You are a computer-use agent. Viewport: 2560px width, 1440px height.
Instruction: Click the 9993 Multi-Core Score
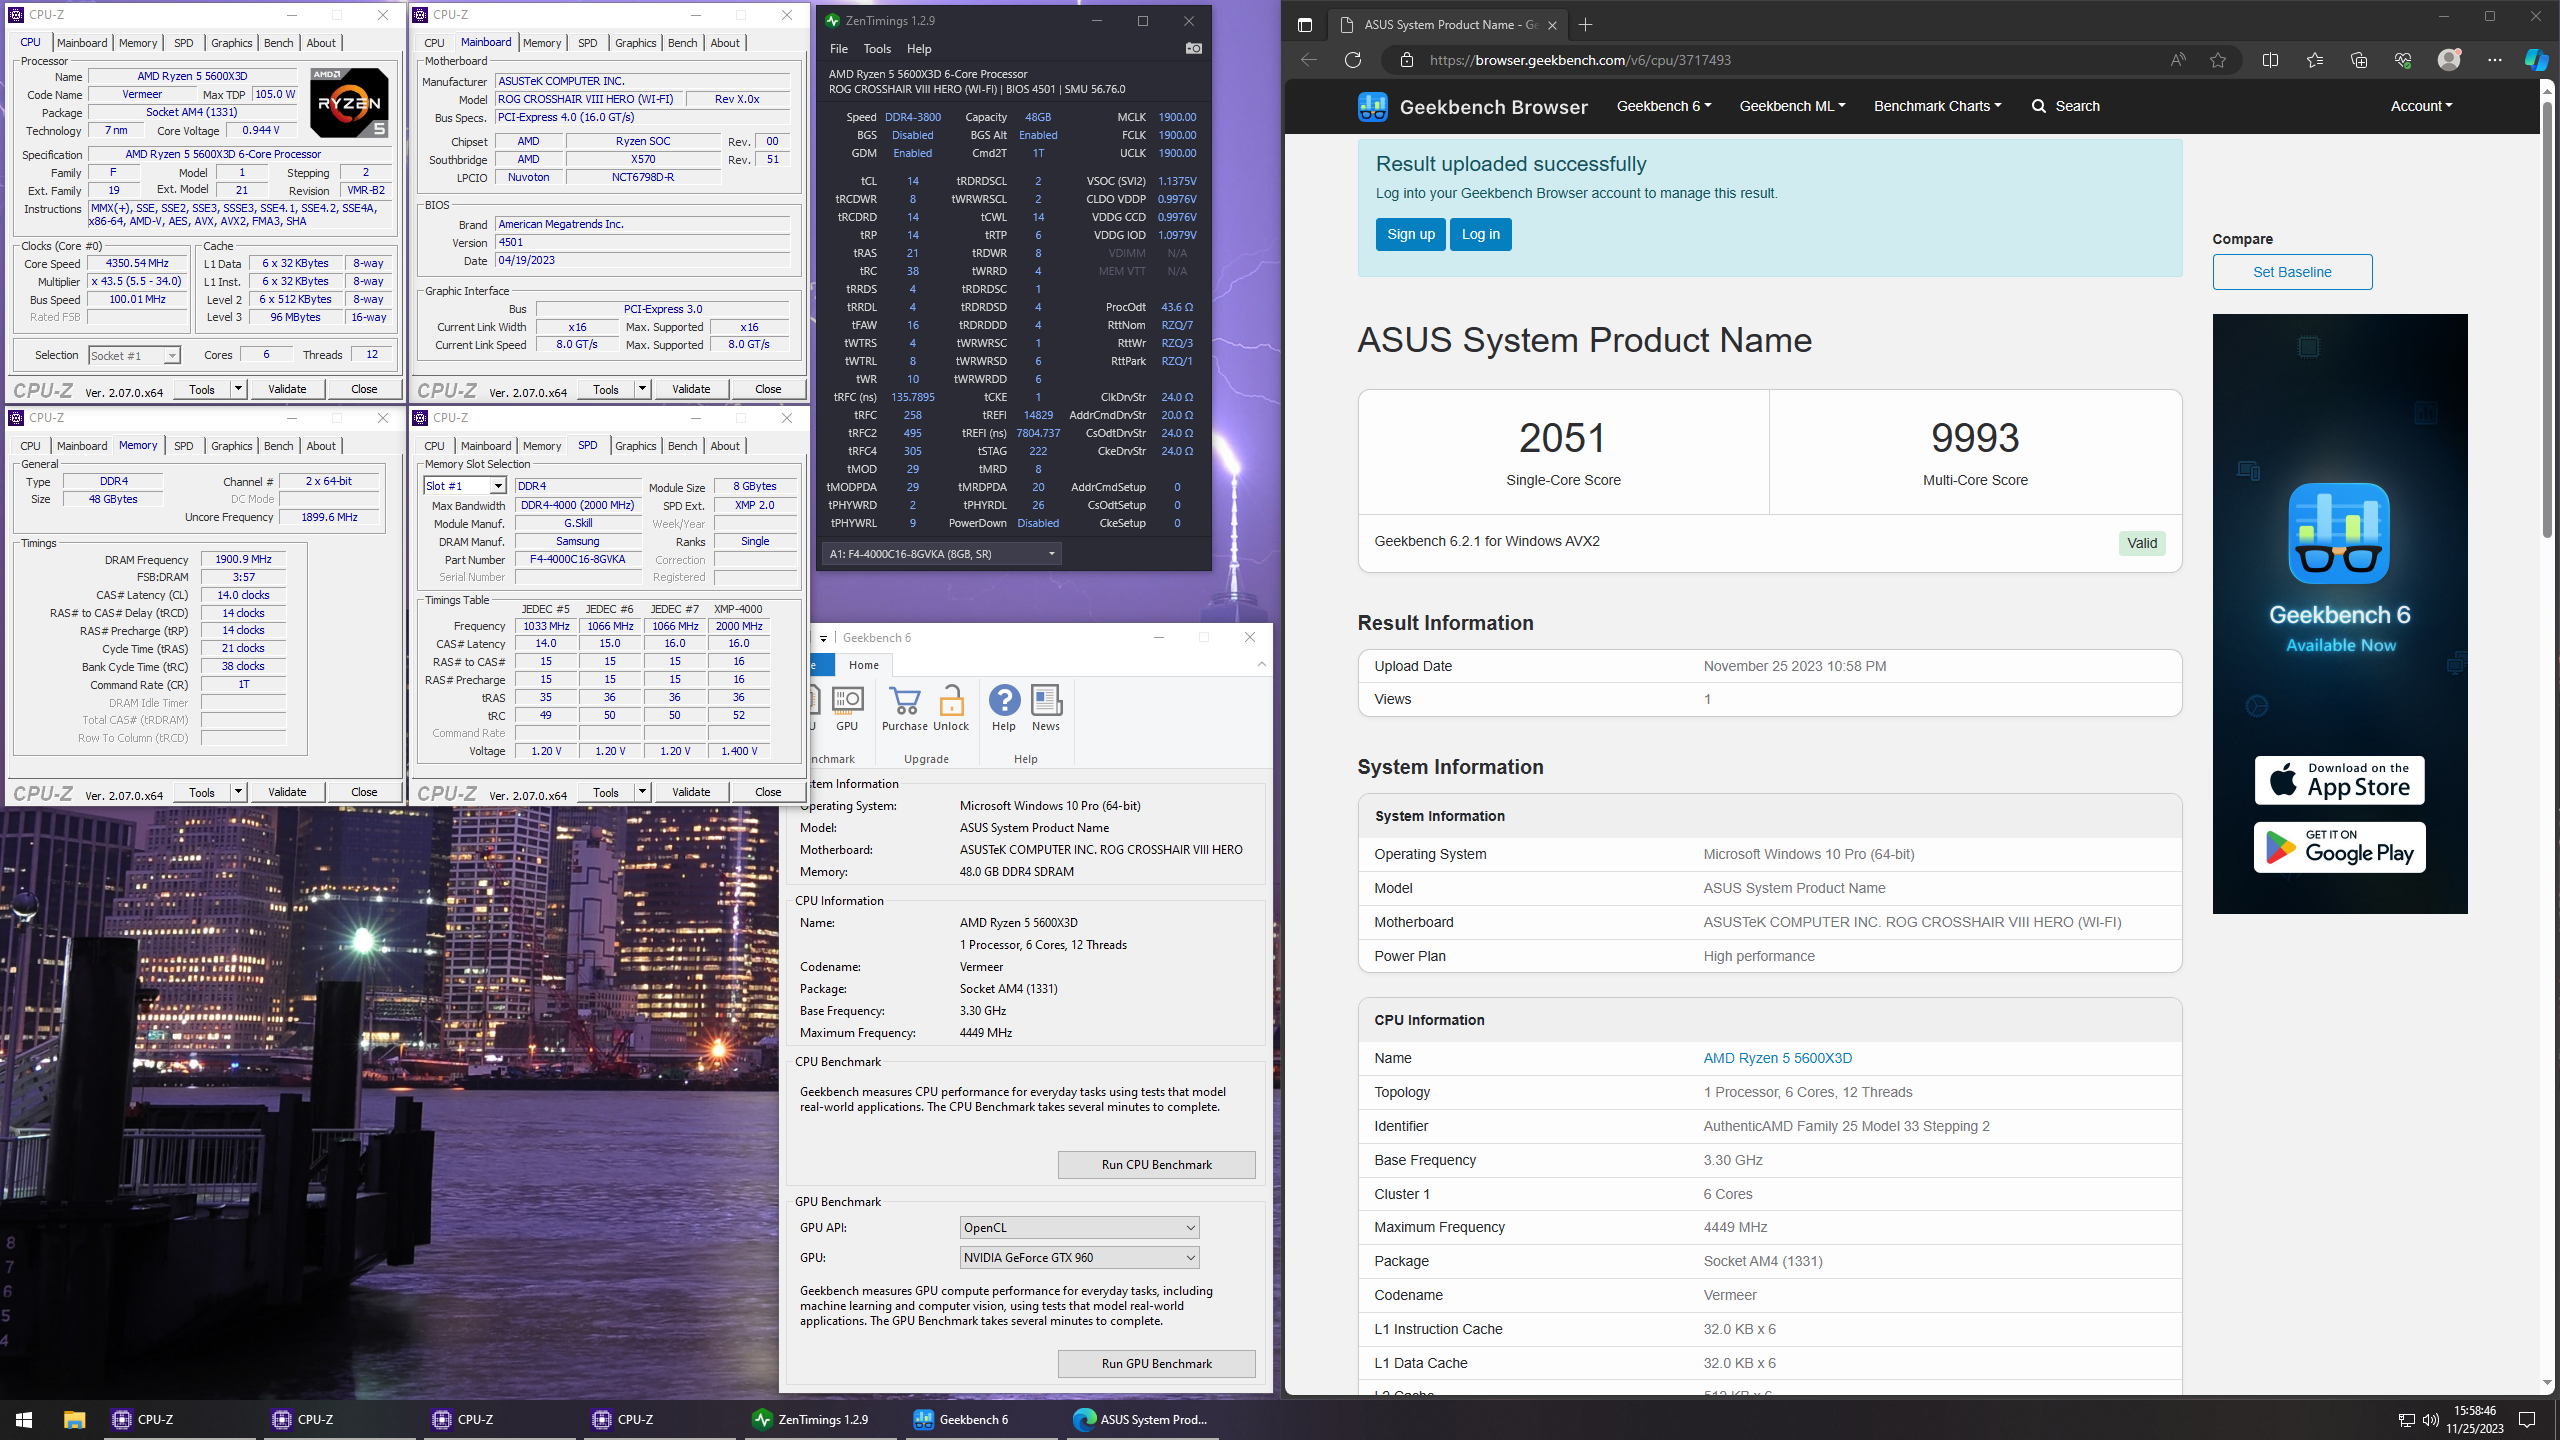pyautogui.click(x=1975, y=438)
